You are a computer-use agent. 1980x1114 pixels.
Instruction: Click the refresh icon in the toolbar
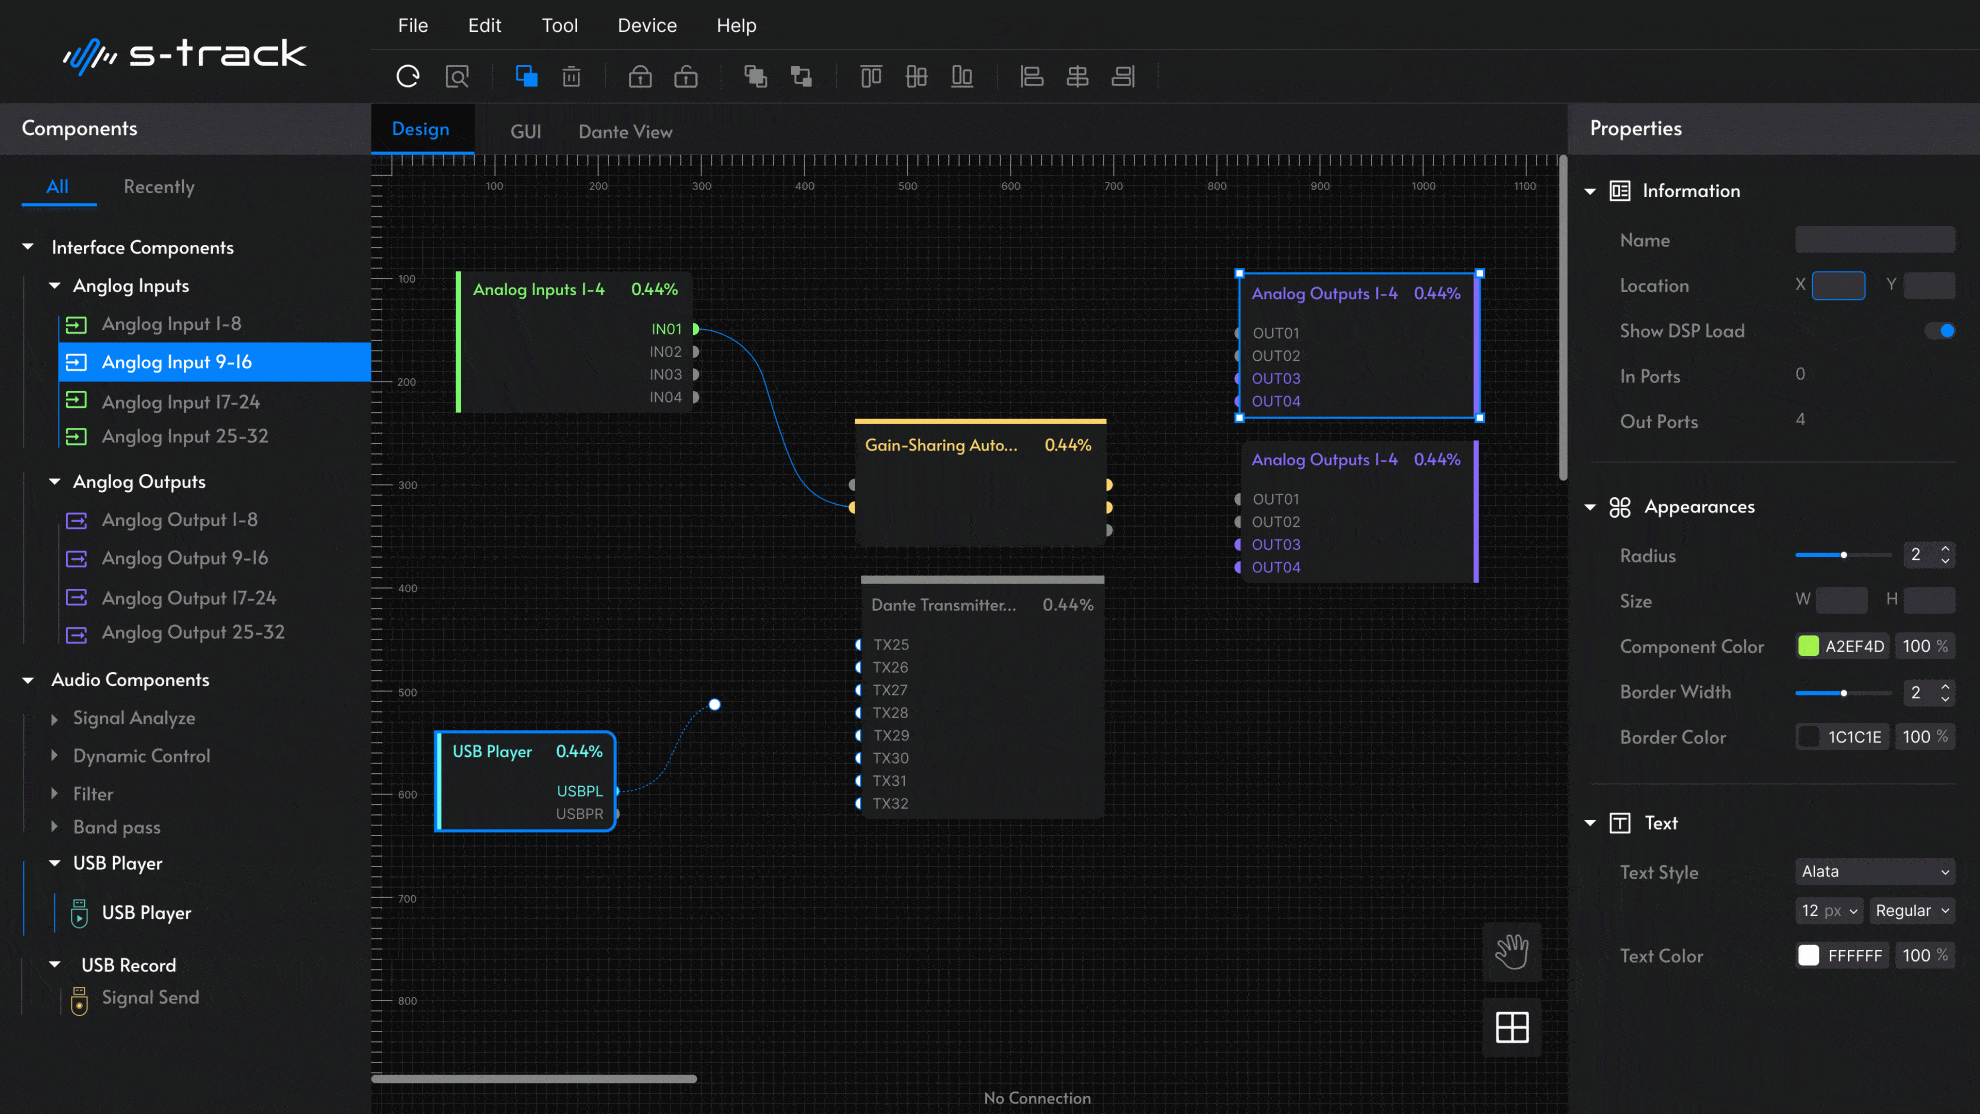click(x=408, y=76)
